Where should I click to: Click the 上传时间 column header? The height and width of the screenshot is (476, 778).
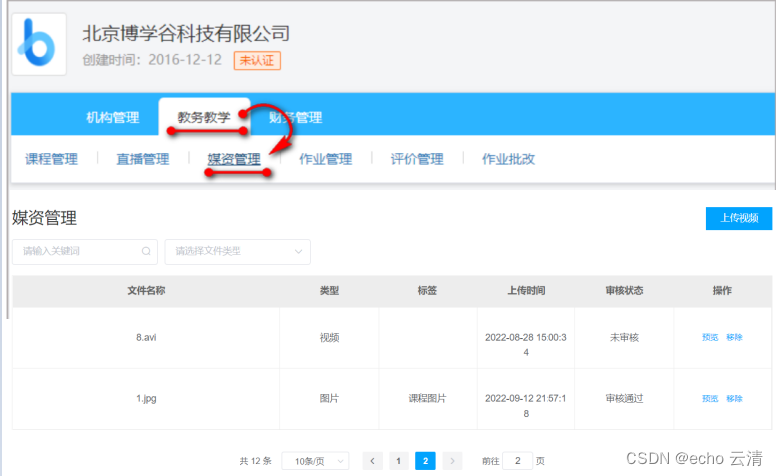[526, 291]
